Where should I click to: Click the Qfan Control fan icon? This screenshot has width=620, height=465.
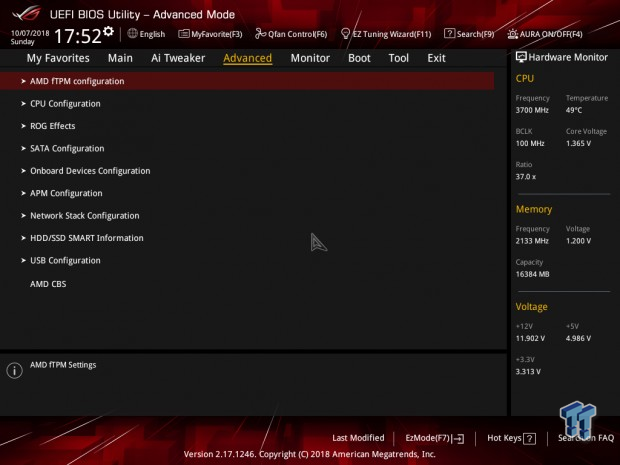[260, 34]
